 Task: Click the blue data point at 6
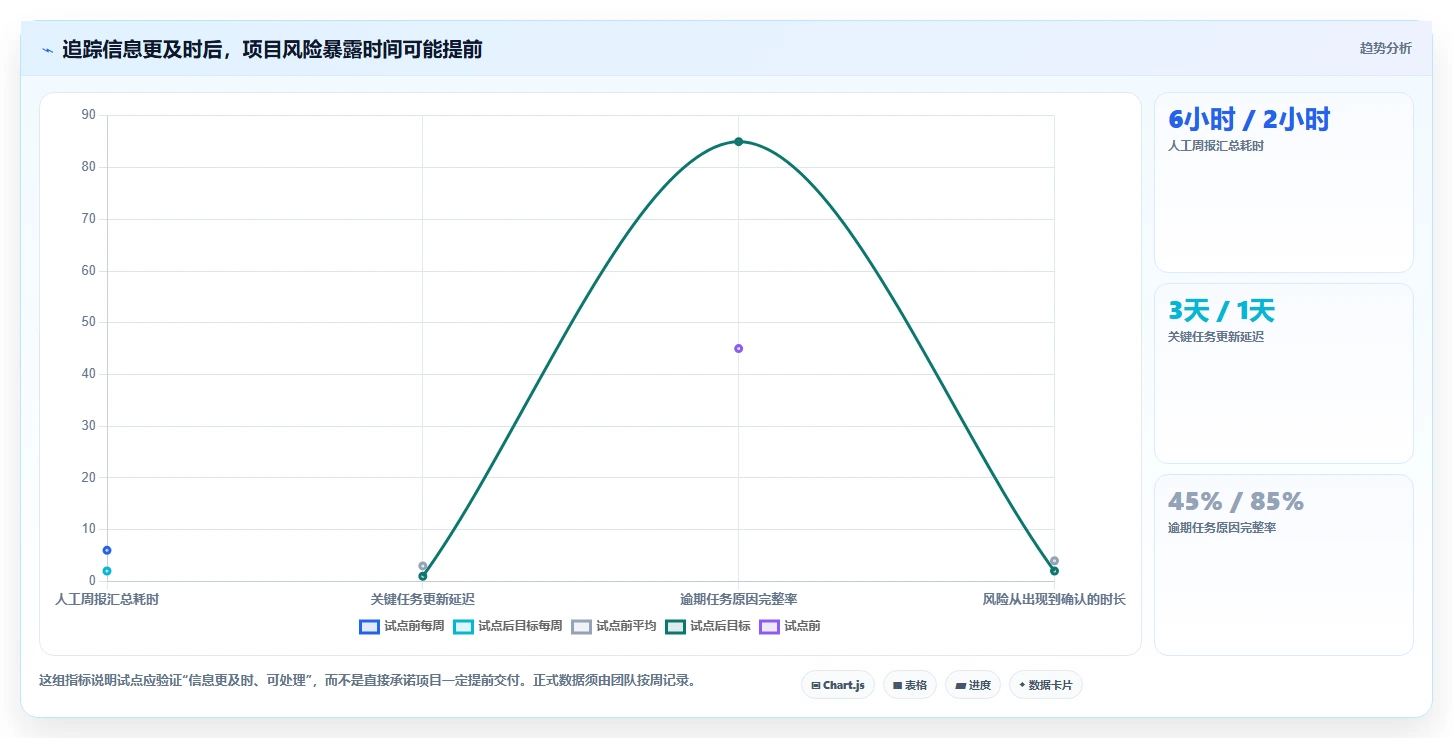click(107, 550)
